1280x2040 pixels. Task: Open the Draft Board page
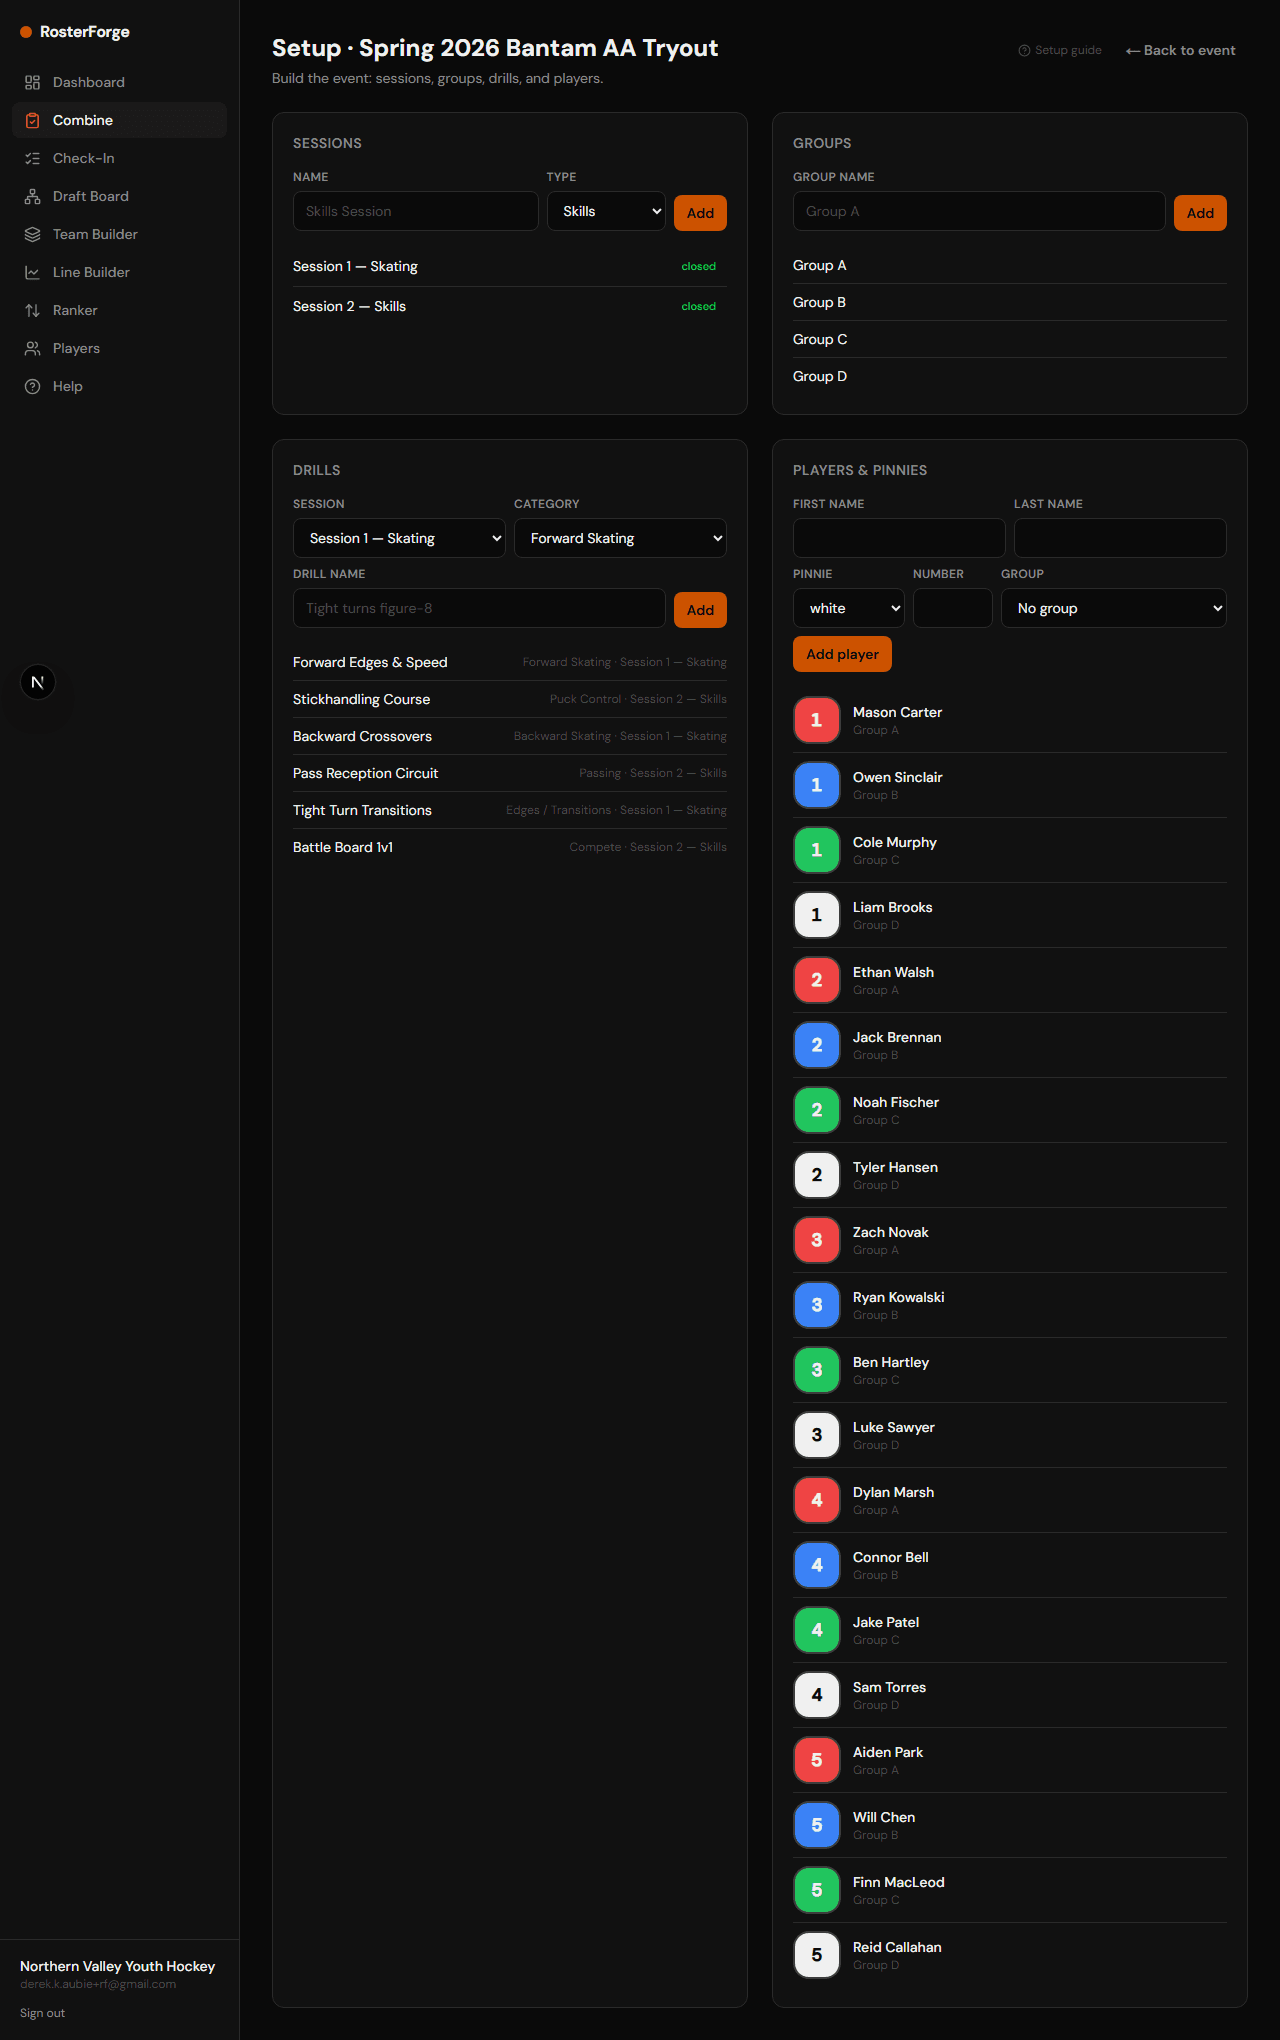tap(119, 196)
